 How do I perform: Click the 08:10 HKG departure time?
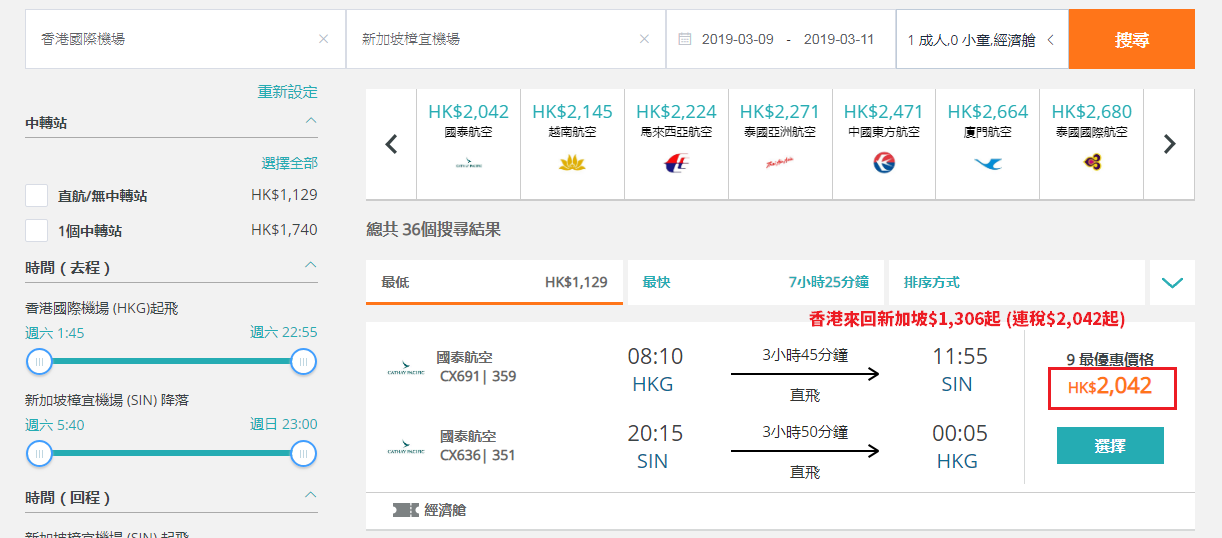point(655,356)
